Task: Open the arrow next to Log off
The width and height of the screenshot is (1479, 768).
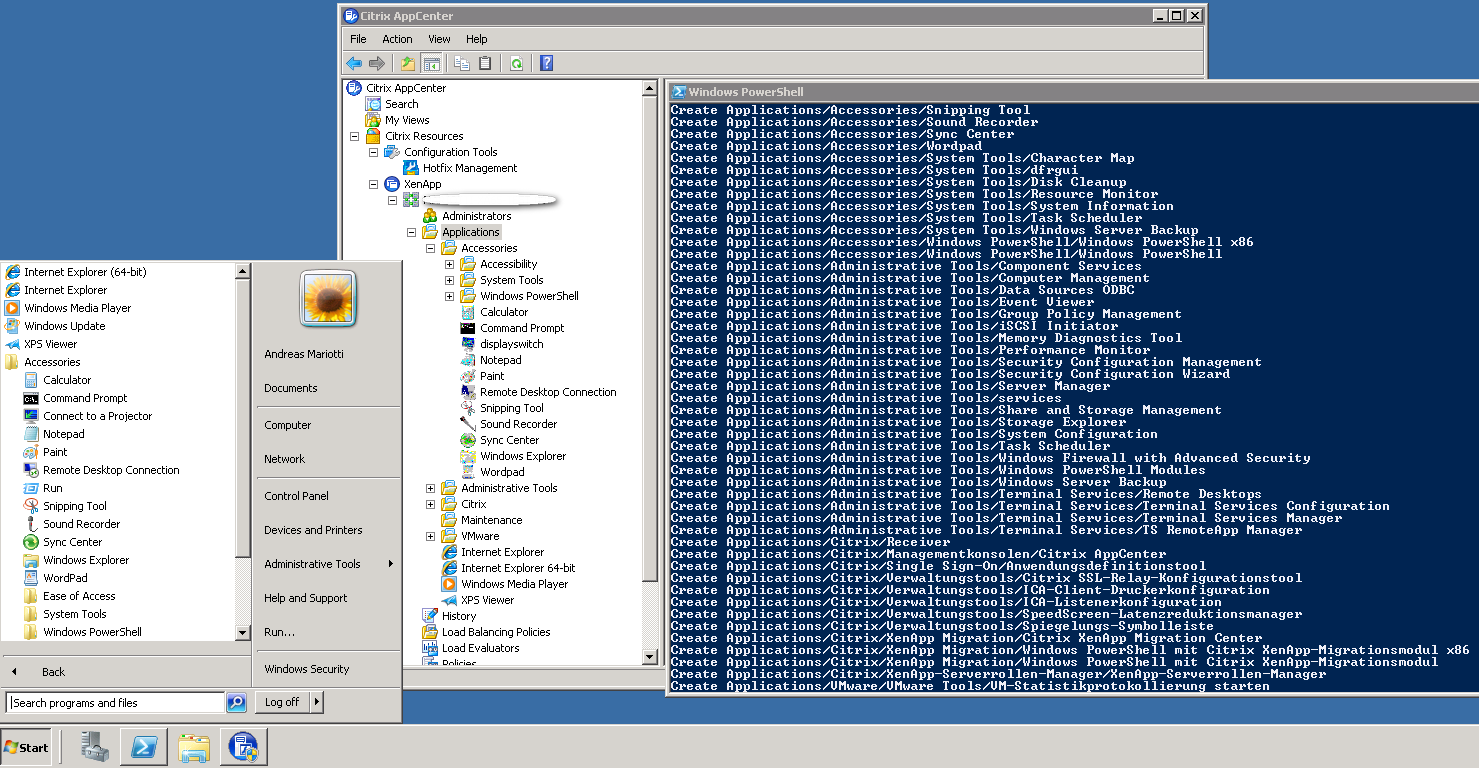Action: 317,702
